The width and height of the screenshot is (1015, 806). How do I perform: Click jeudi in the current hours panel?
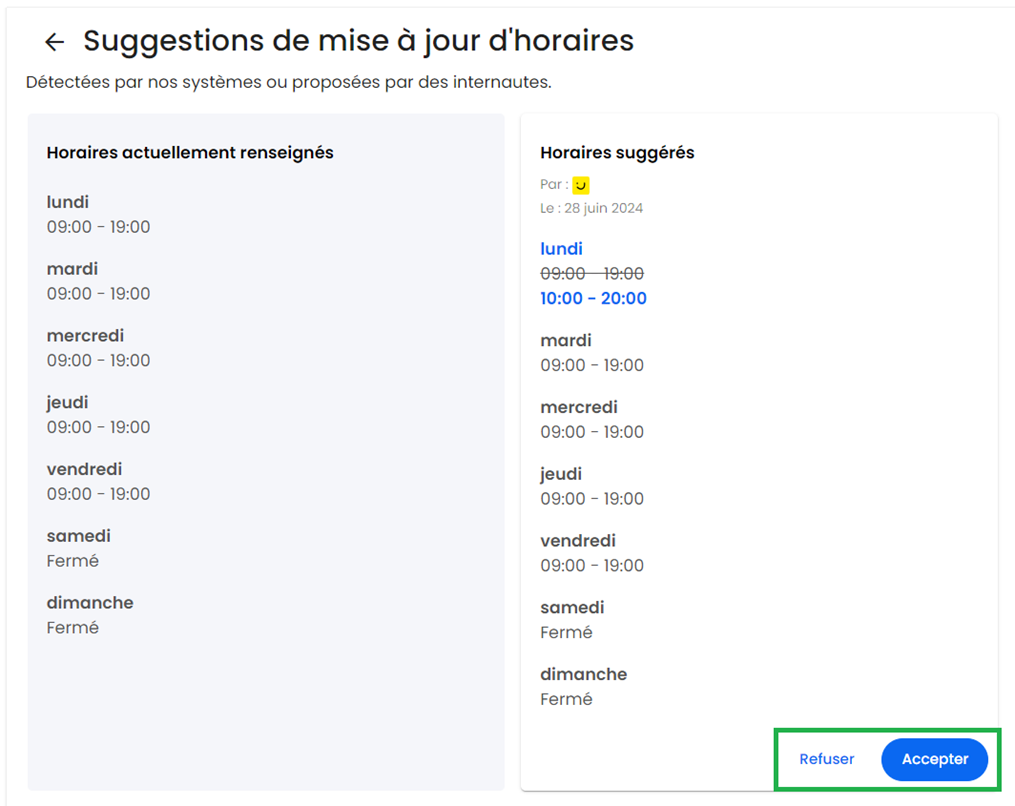click(x=67, y=403)
